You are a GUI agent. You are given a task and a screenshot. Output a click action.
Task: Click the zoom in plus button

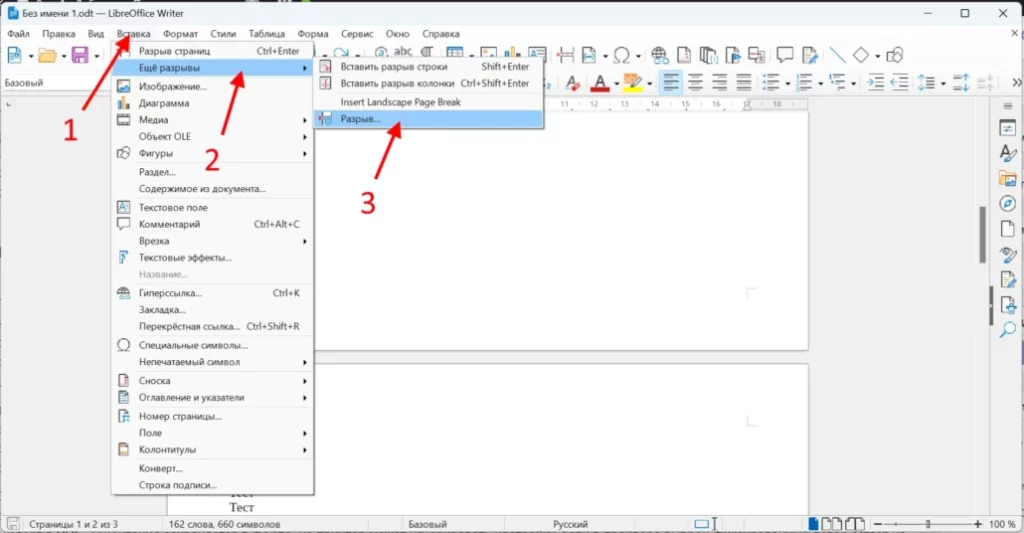978,524
